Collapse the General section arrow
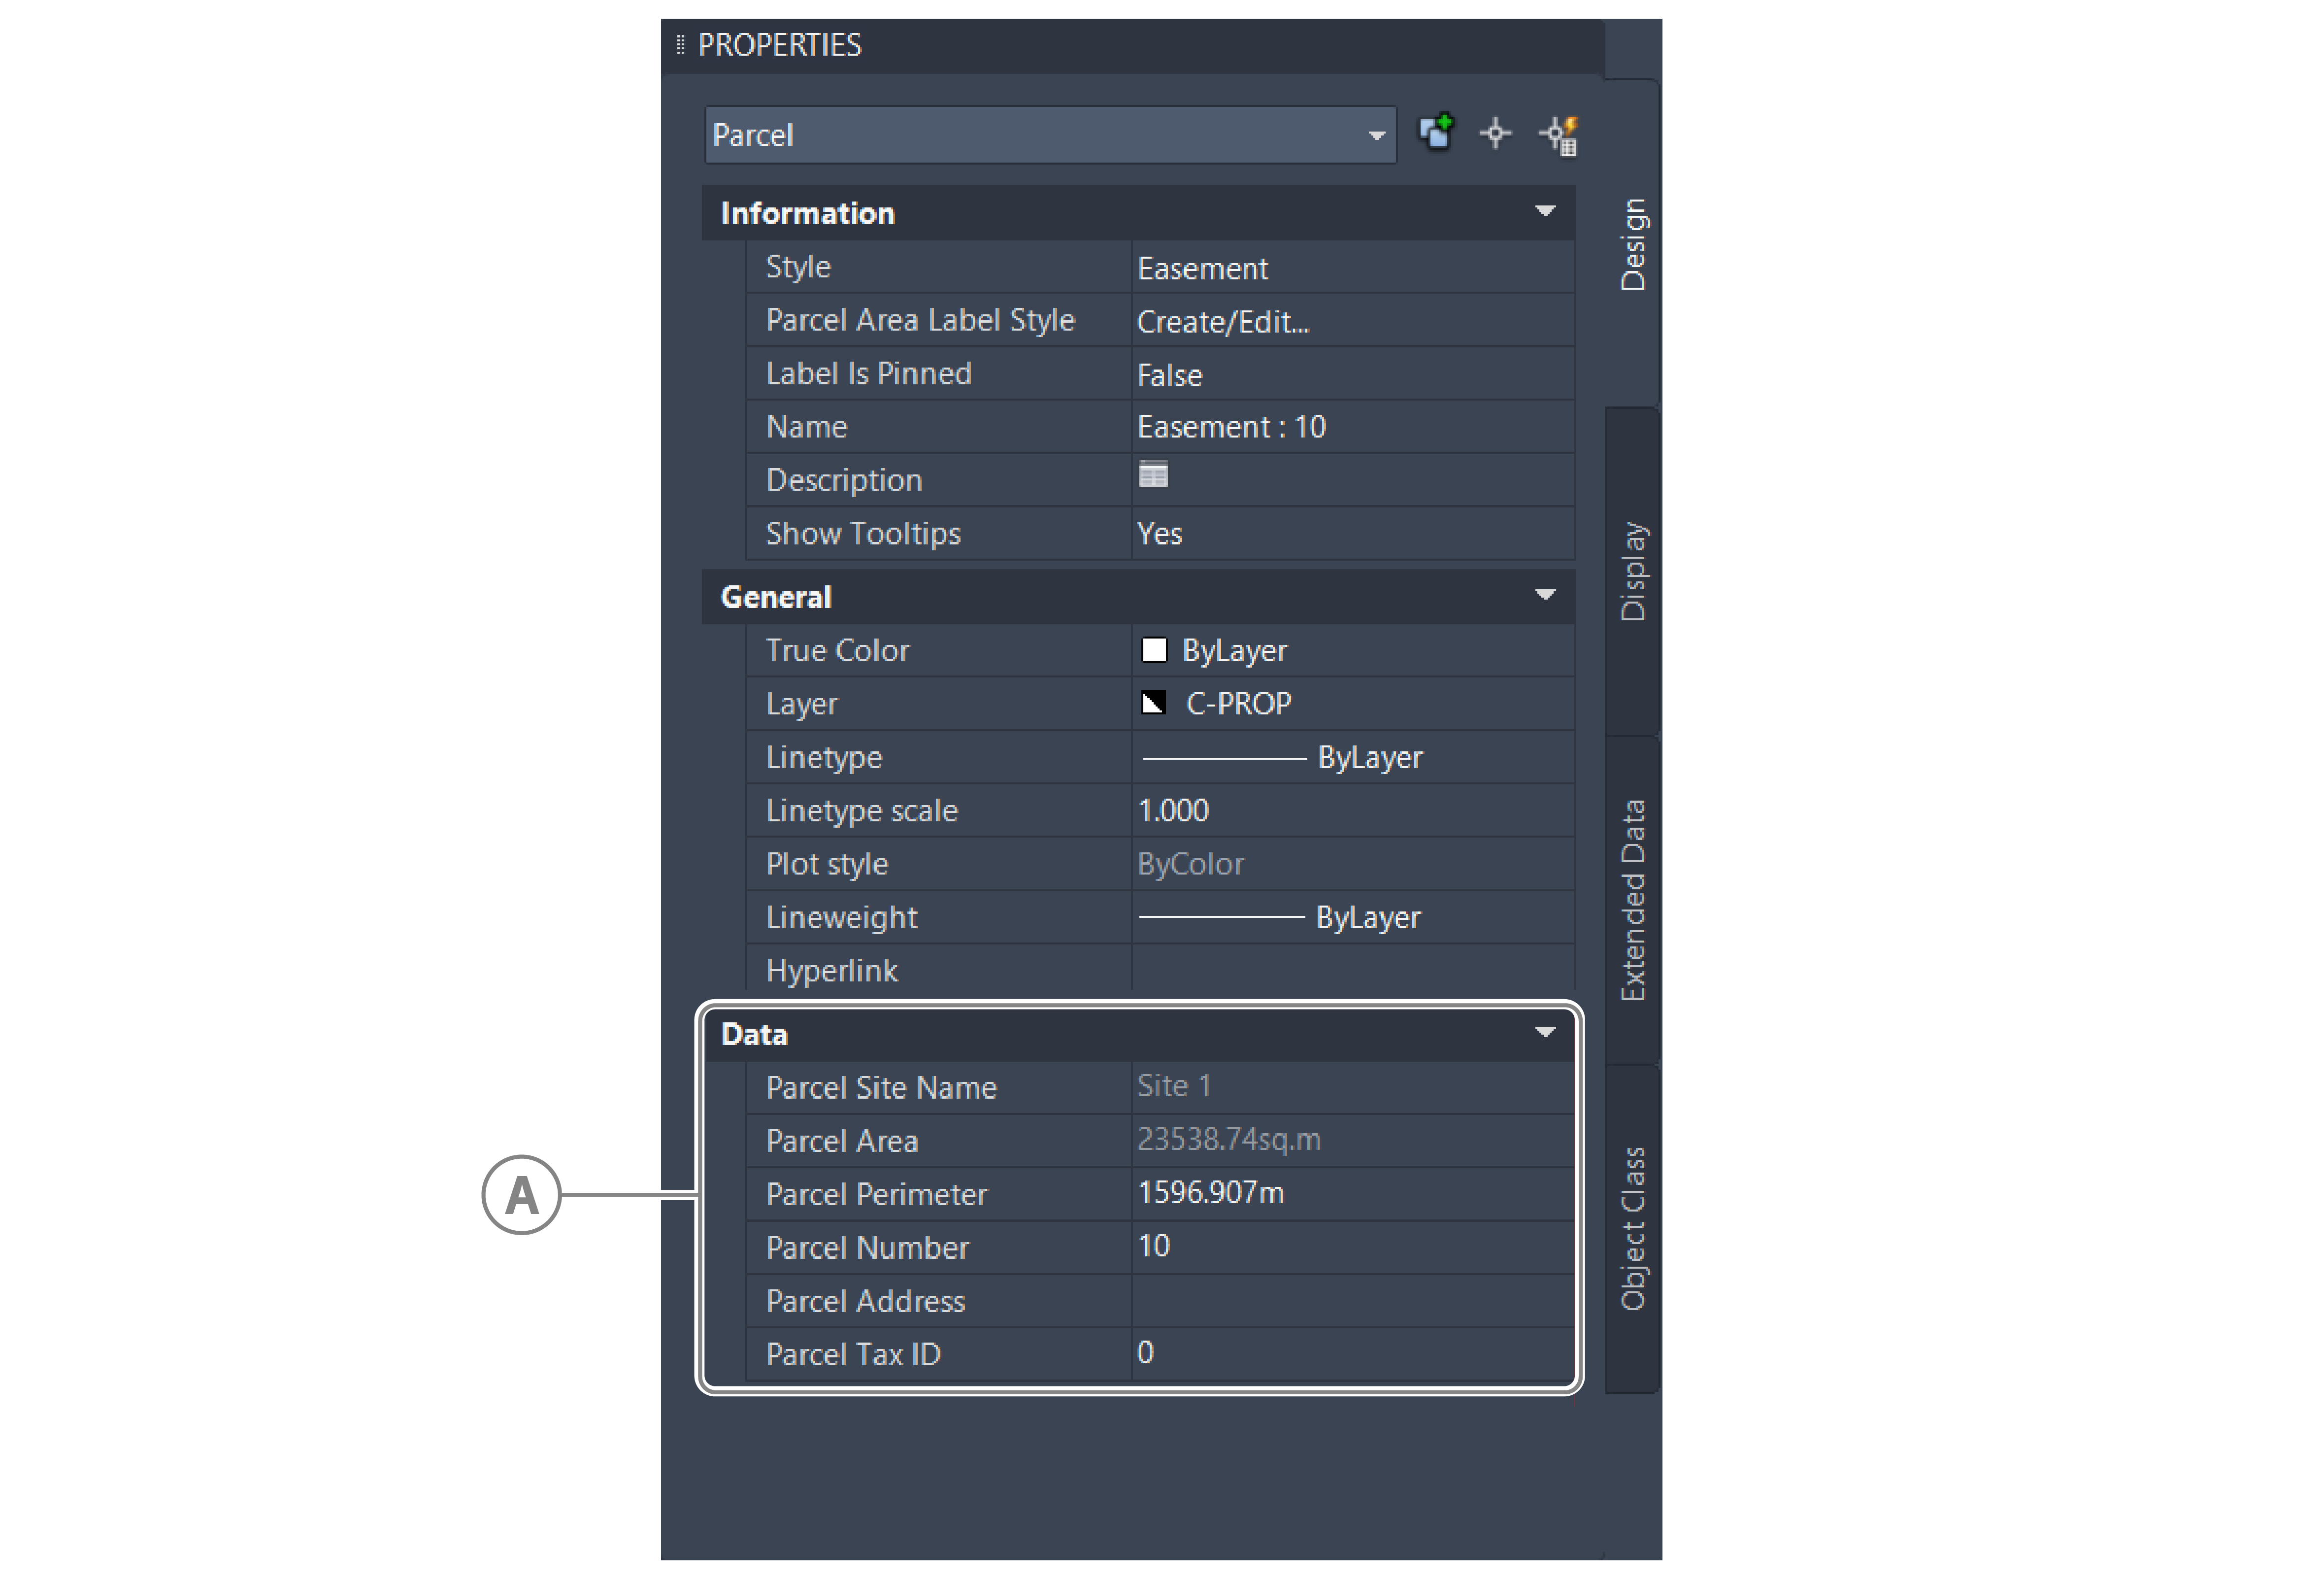This screenshot has width=2324, height=1583. [1544, 595]
